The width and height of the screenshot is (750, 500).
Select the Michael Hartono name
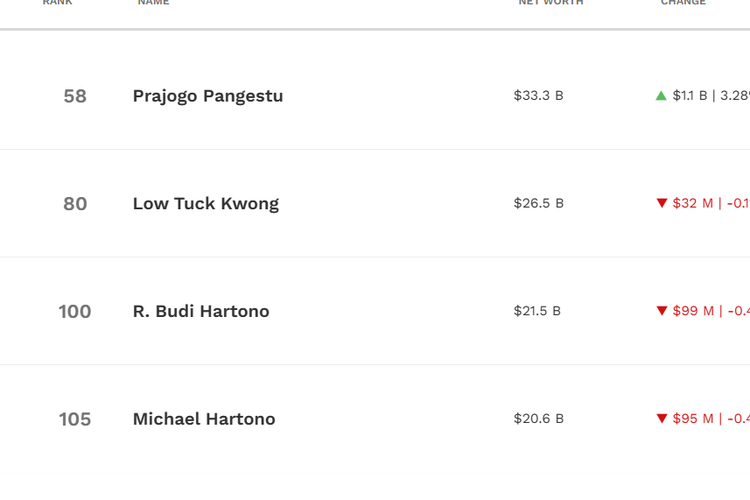[204, 419]
